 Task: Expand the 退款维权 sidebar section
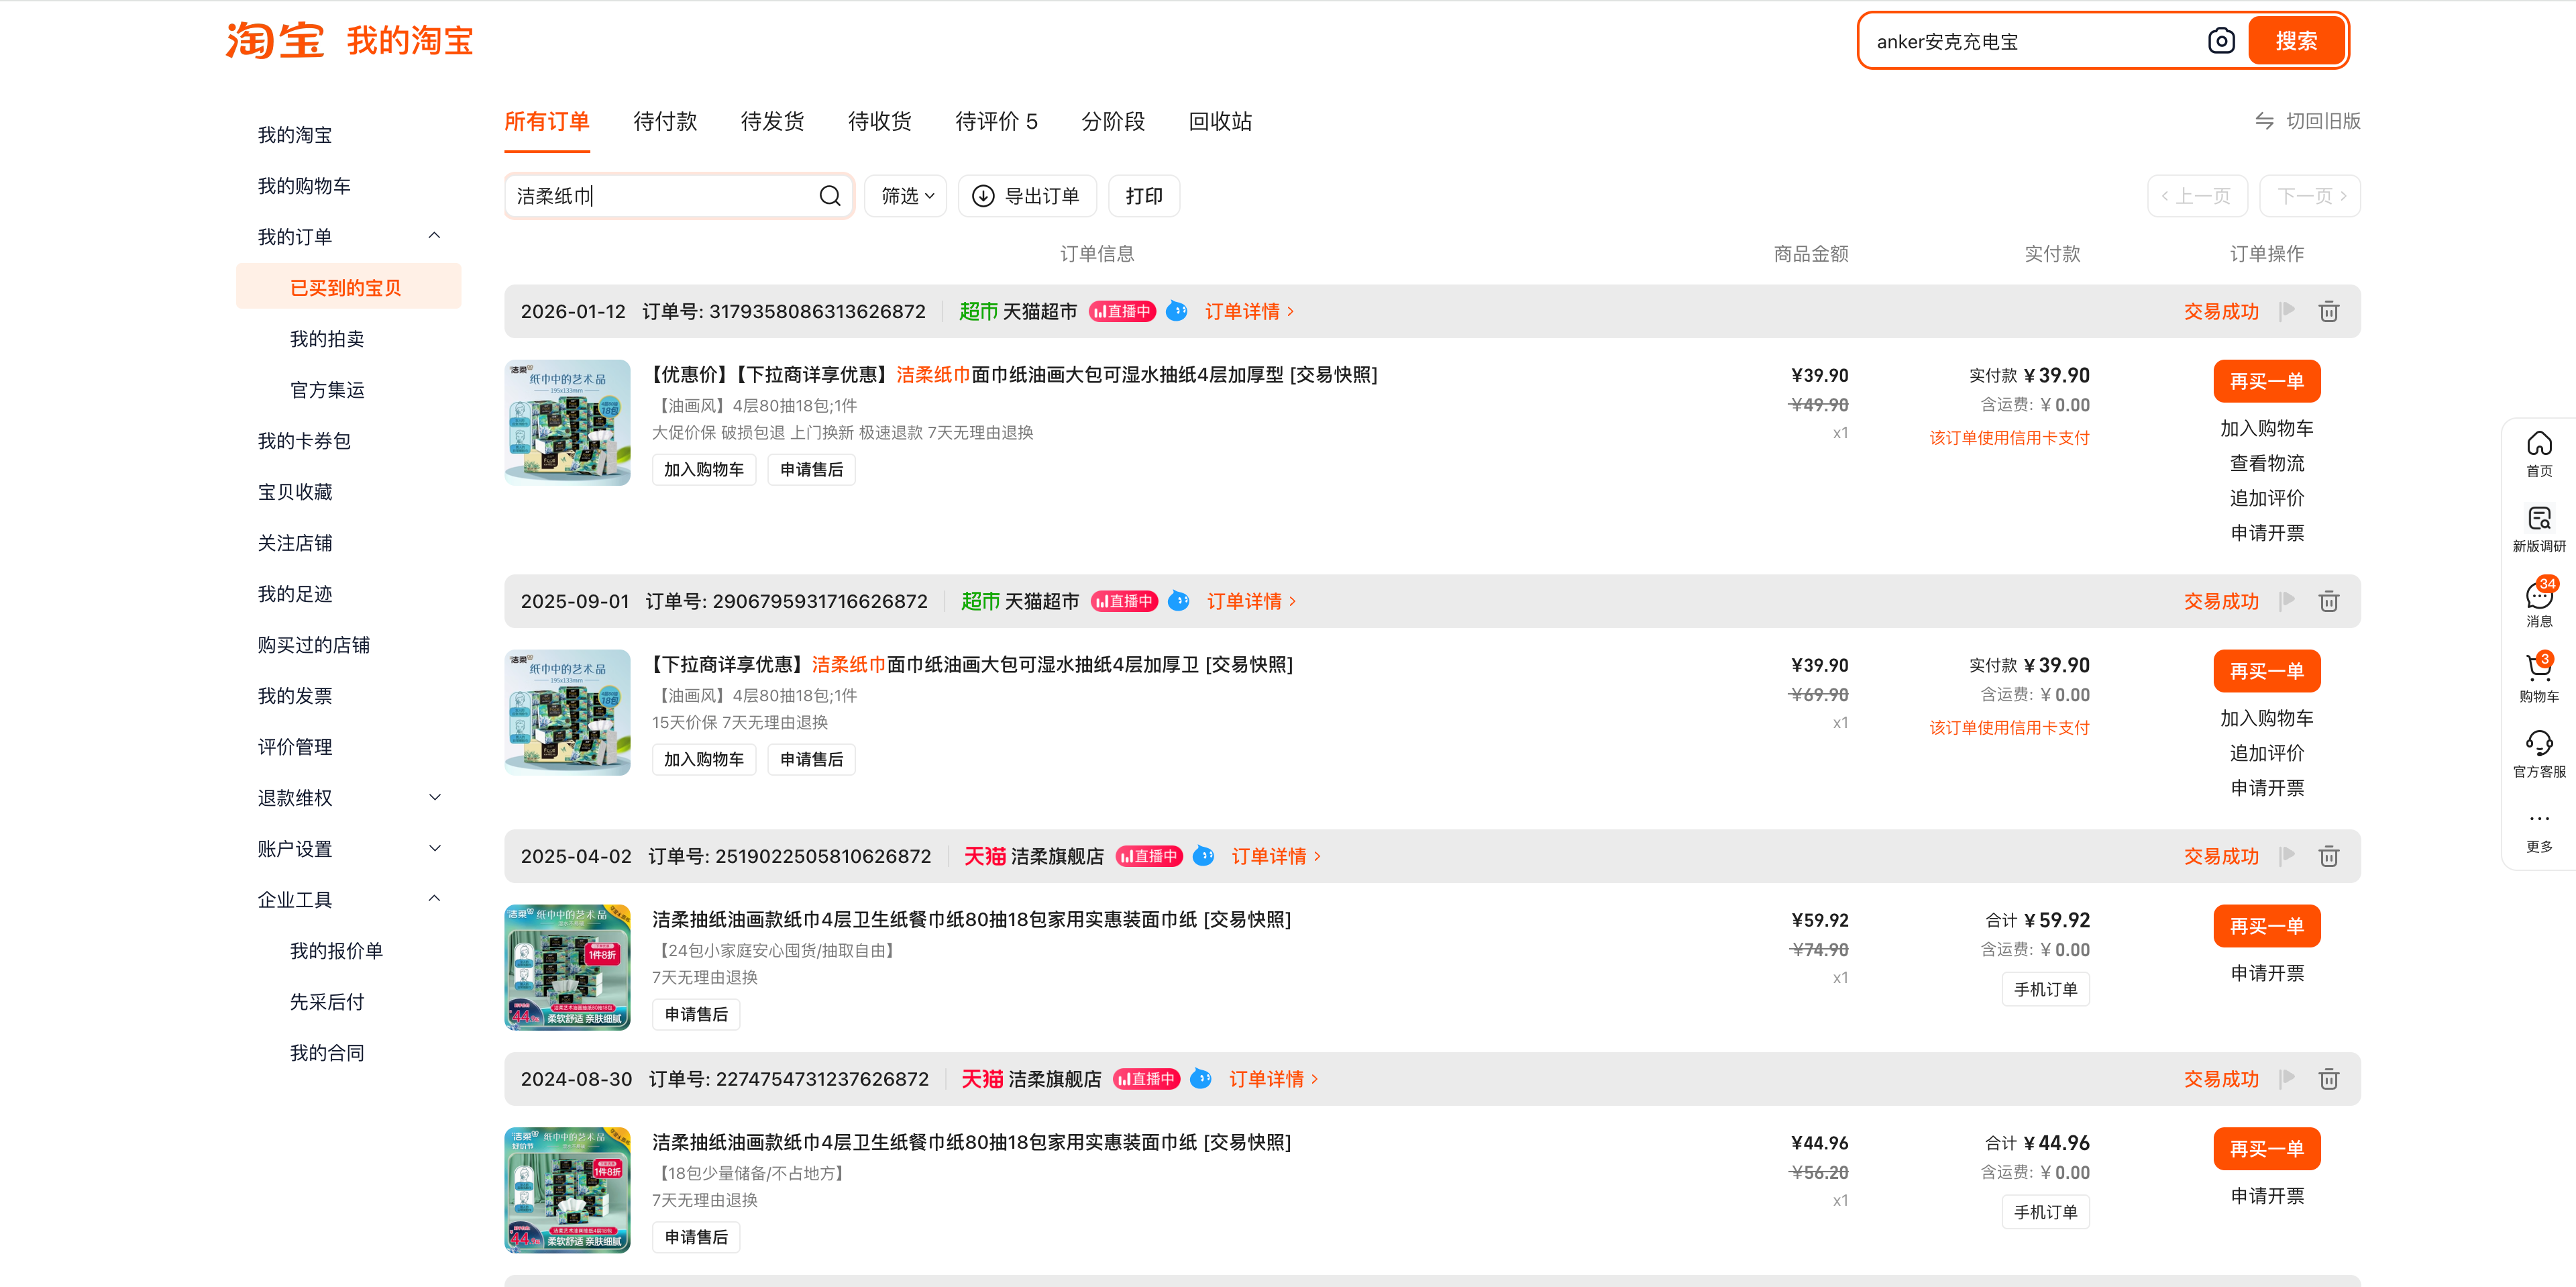click(435, 798)
